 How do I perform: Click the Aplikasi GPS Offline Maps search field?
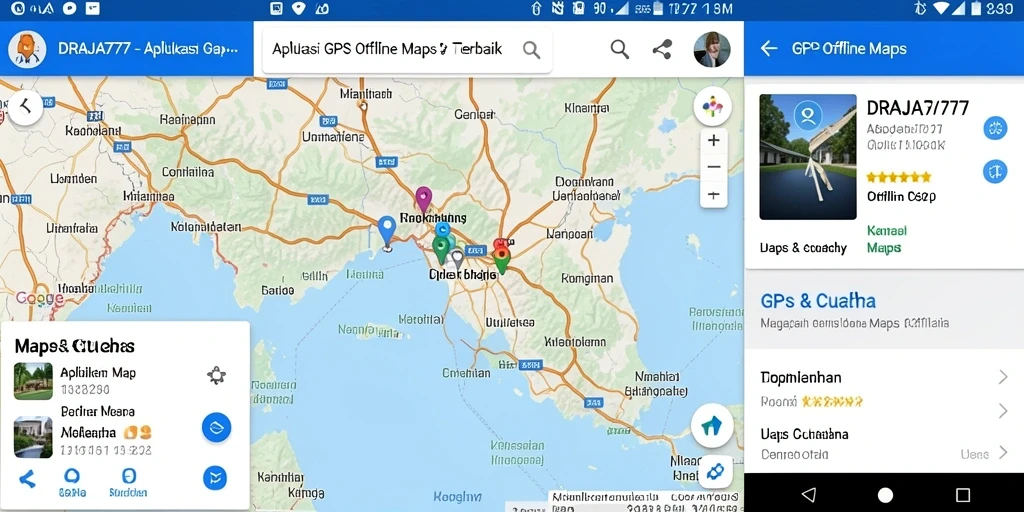[408, 50]
